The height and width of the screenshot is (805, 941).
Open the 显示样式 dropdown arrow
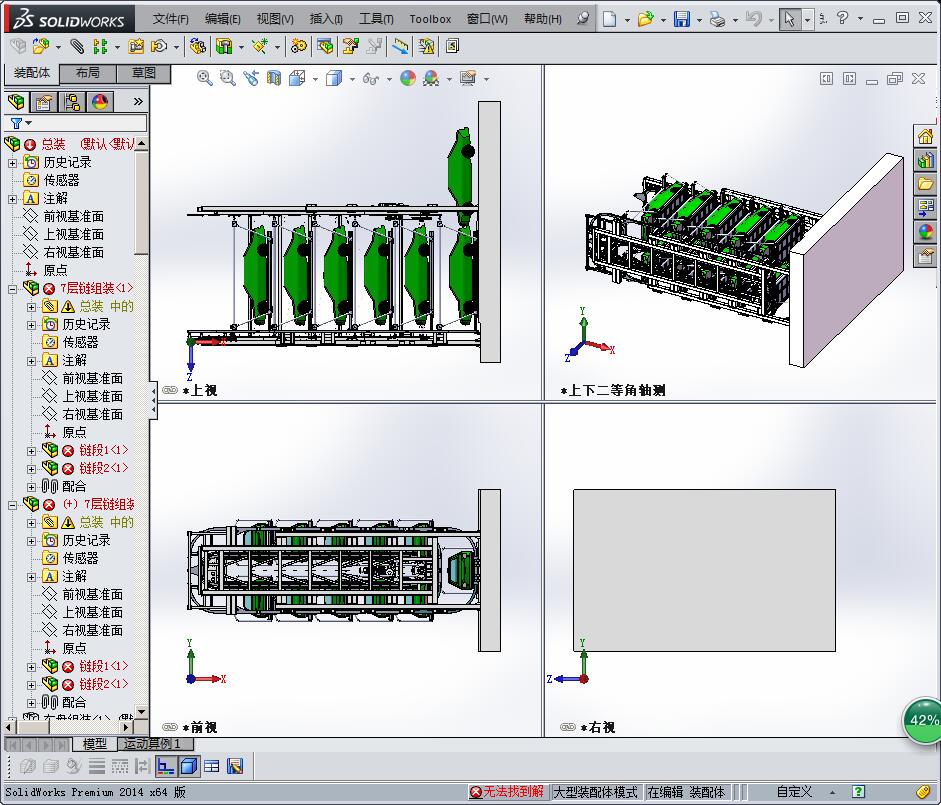tap(350, 78)
